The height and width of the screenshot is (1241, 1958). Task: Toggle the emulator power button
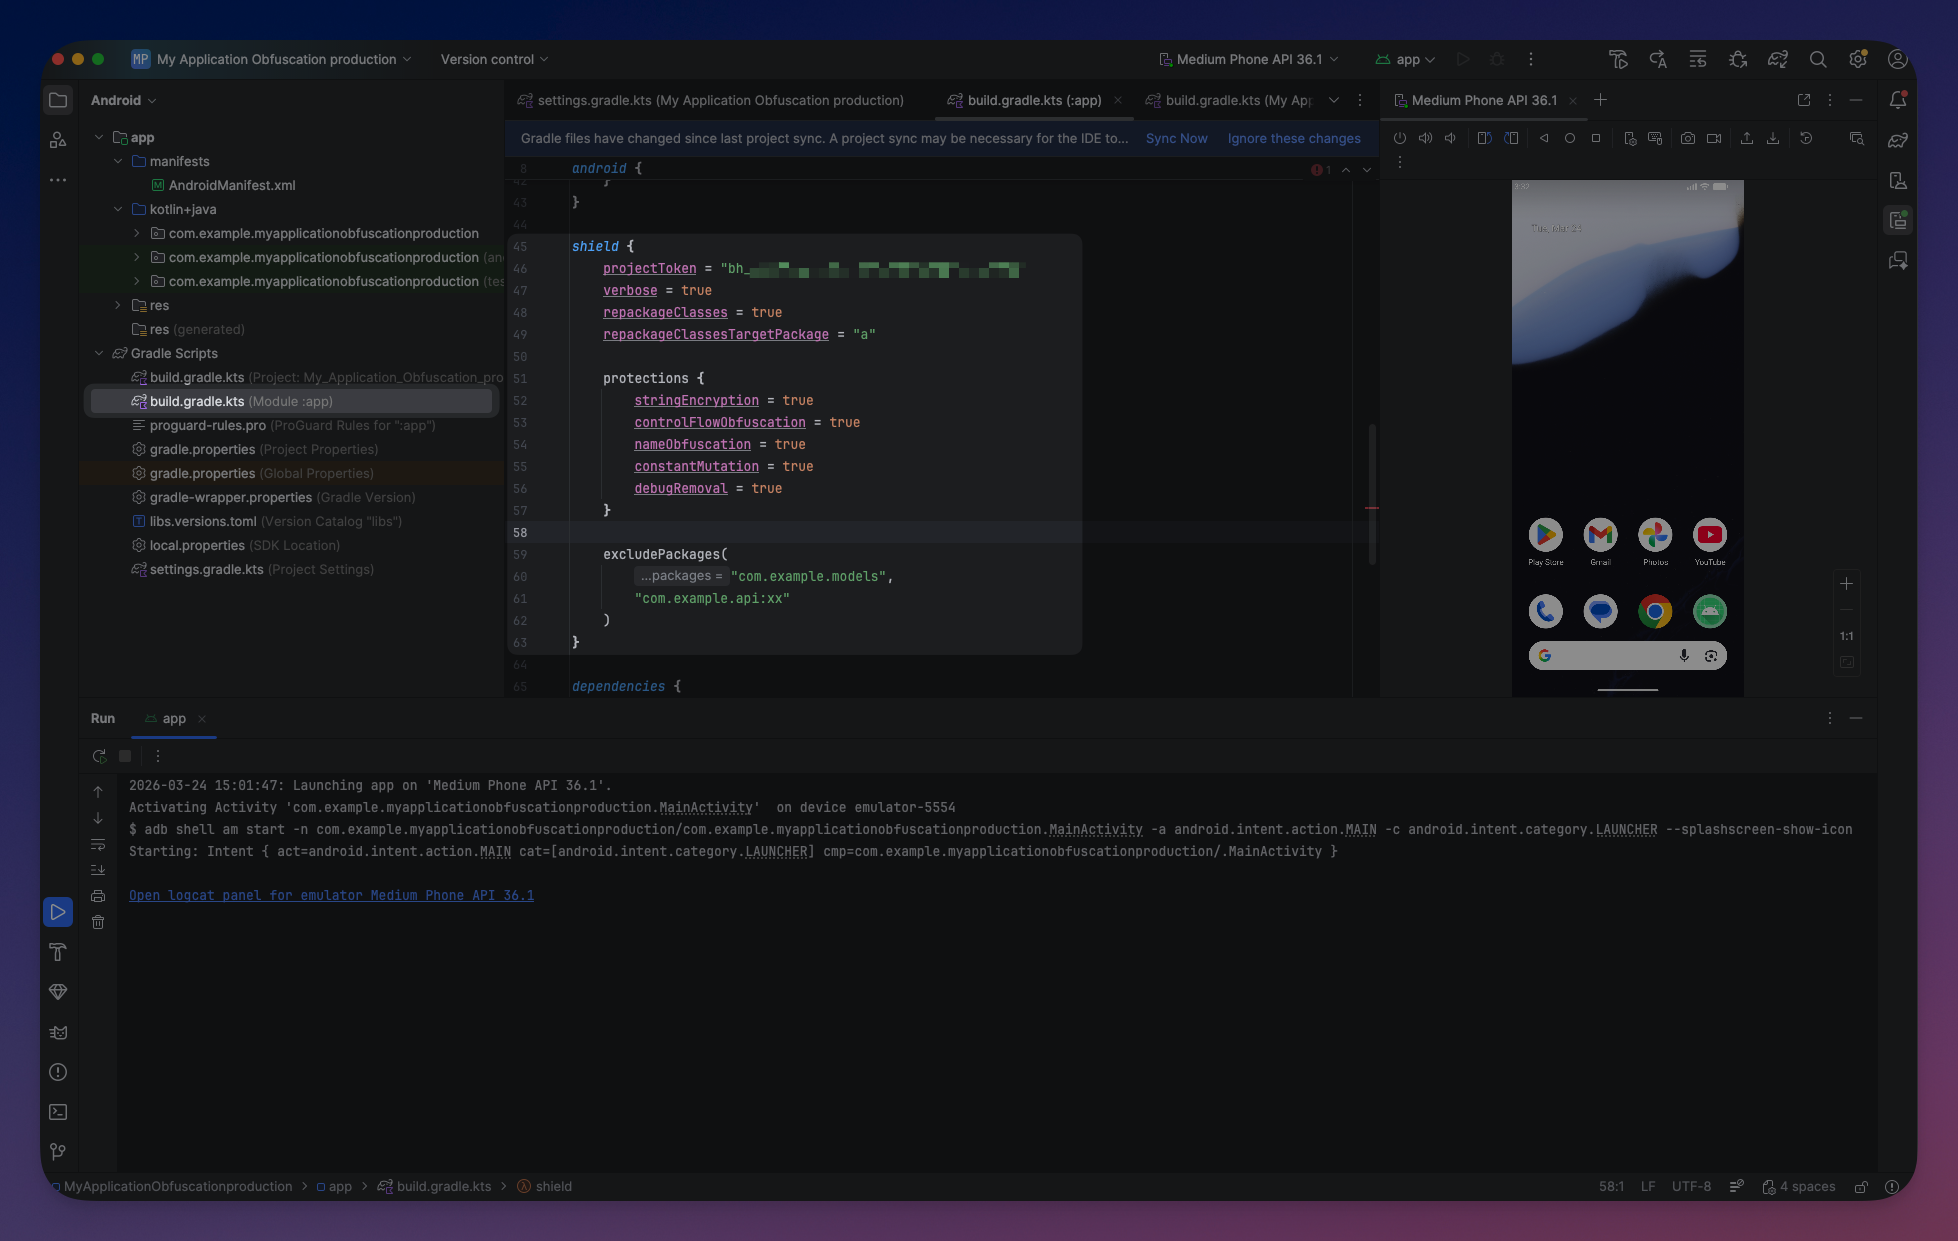tap(1399, 138)
